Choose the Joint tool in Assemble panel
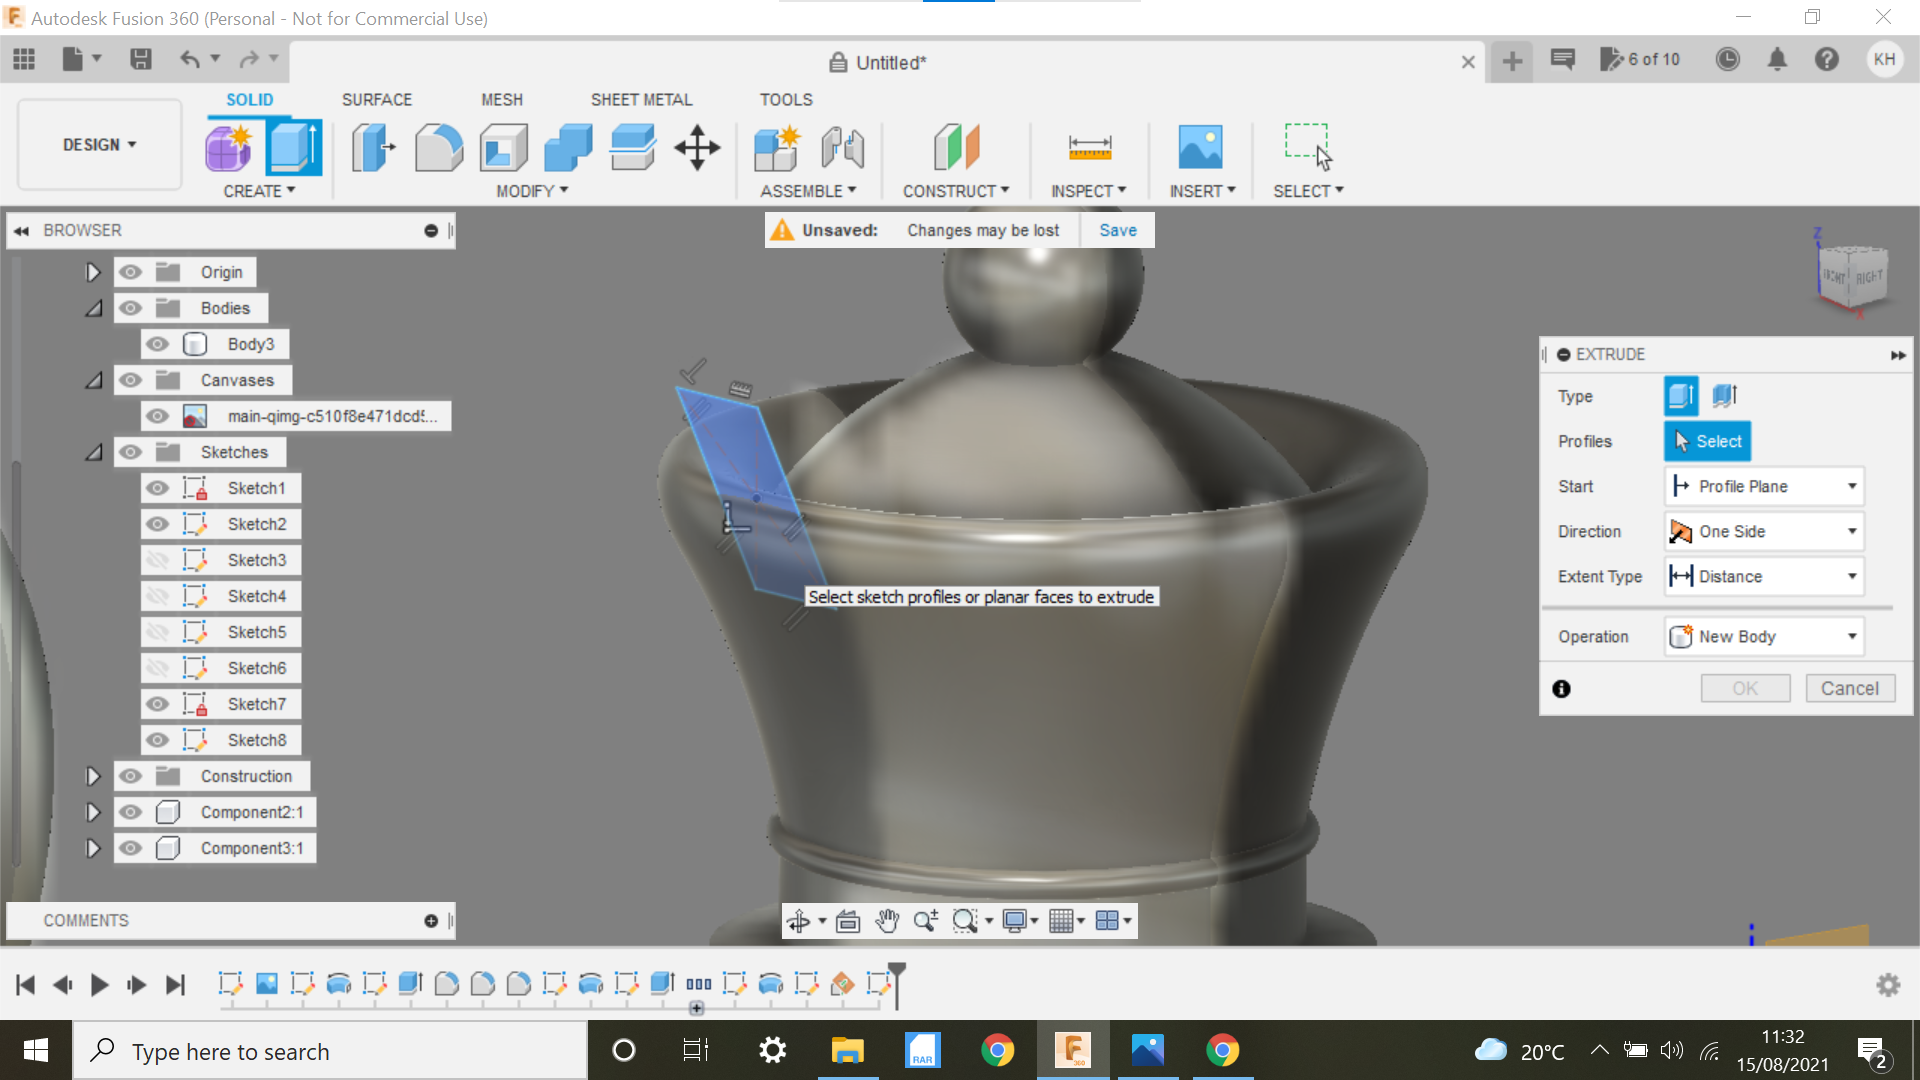Screen dimensions: 1920x1080 click(841, 147)
